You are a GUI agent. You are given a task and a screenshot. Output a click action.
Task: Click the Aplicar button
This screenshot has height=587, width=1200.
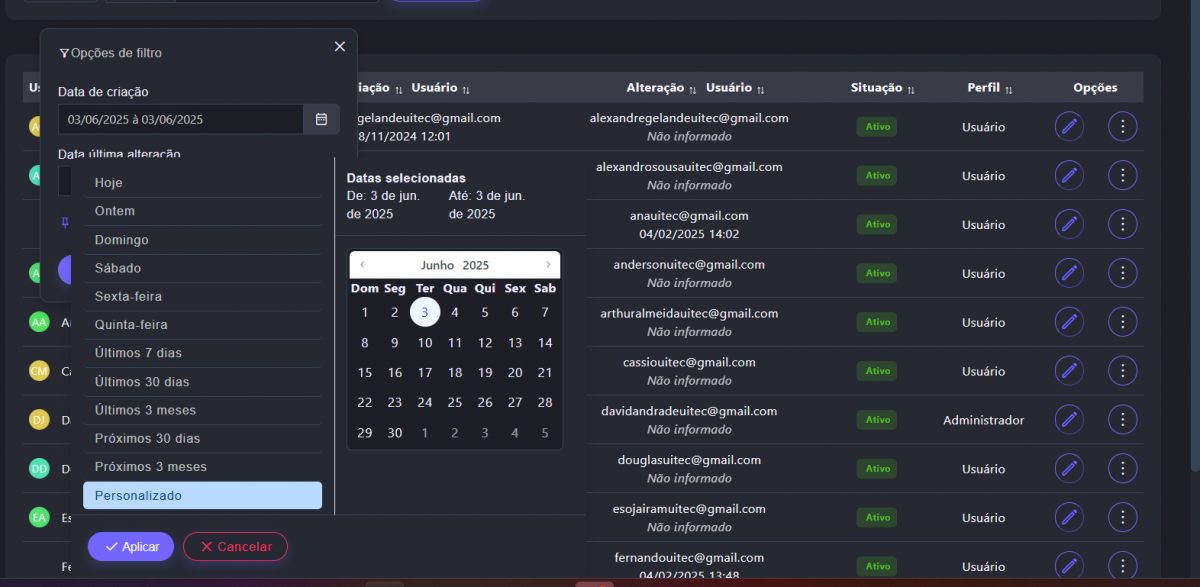(x=131, y=547)
